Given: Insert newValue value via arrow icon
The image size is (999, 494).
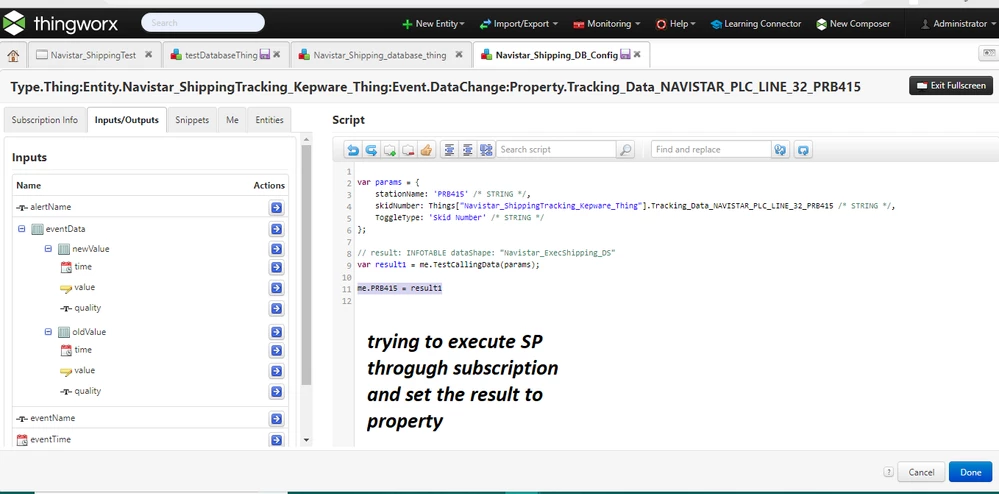Looking at the screenshot, I should click(x=277, y=288).
